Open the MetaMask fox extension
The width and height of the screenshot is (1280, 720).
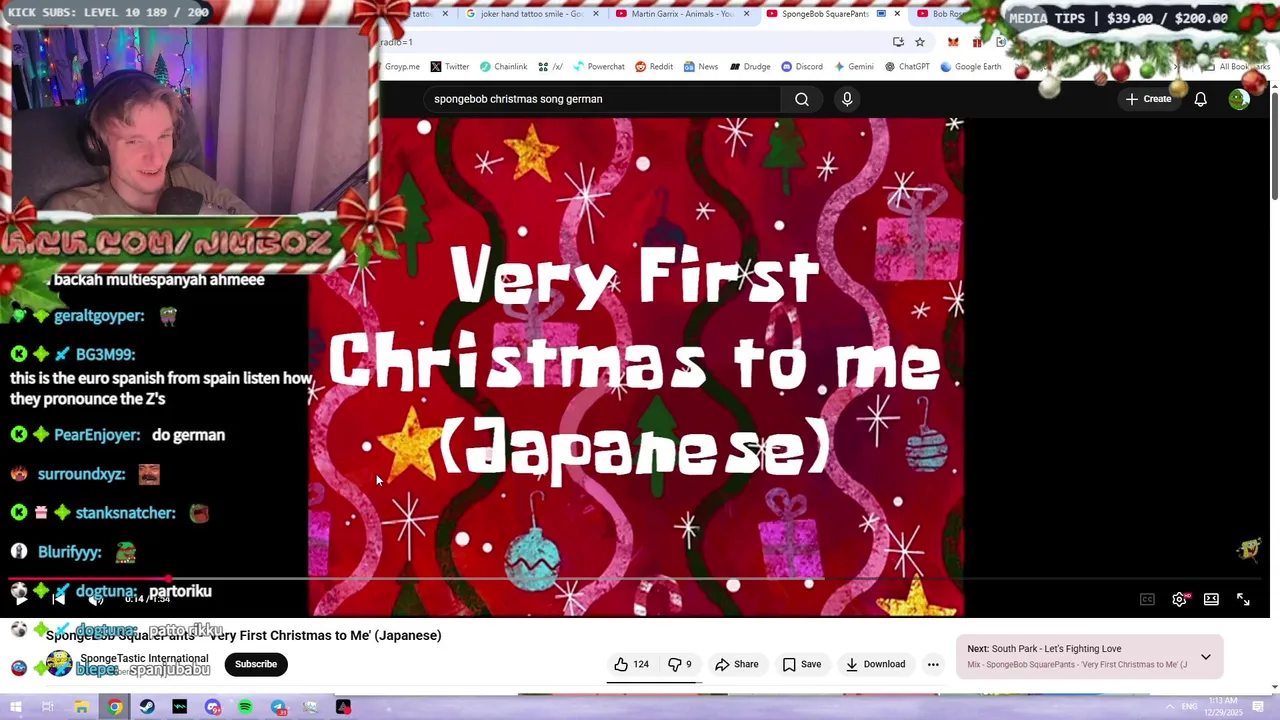[953, 42]
